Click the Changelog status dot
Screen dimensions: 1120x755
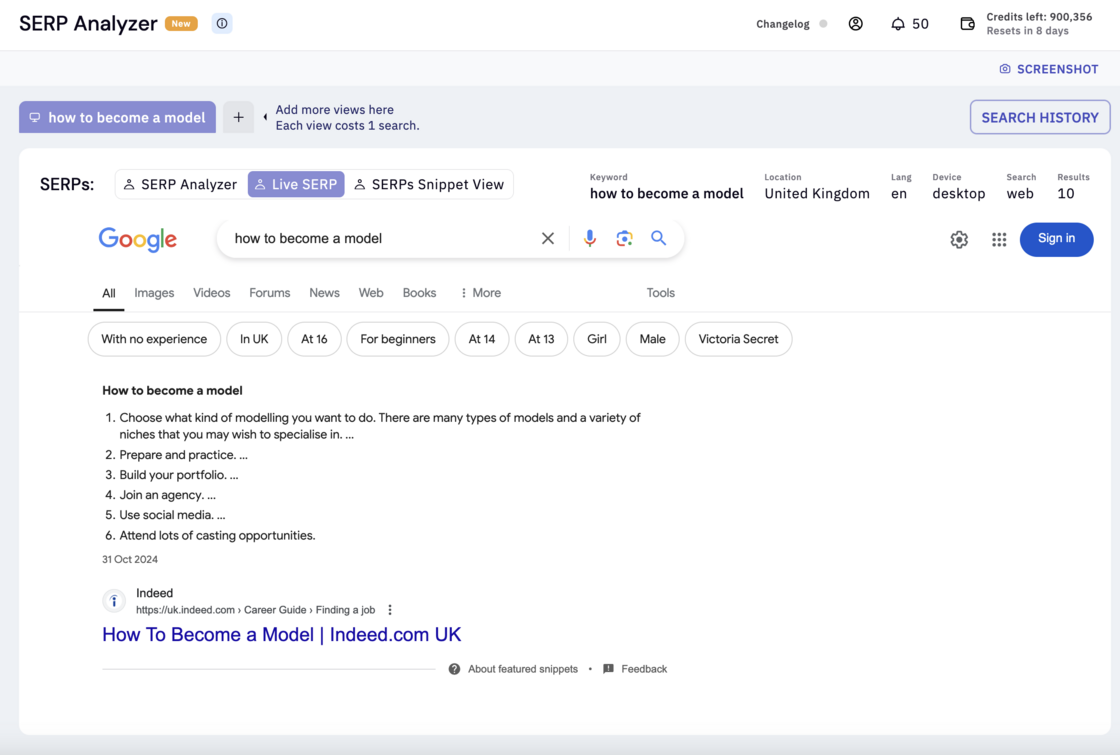[x=824, y=24]
